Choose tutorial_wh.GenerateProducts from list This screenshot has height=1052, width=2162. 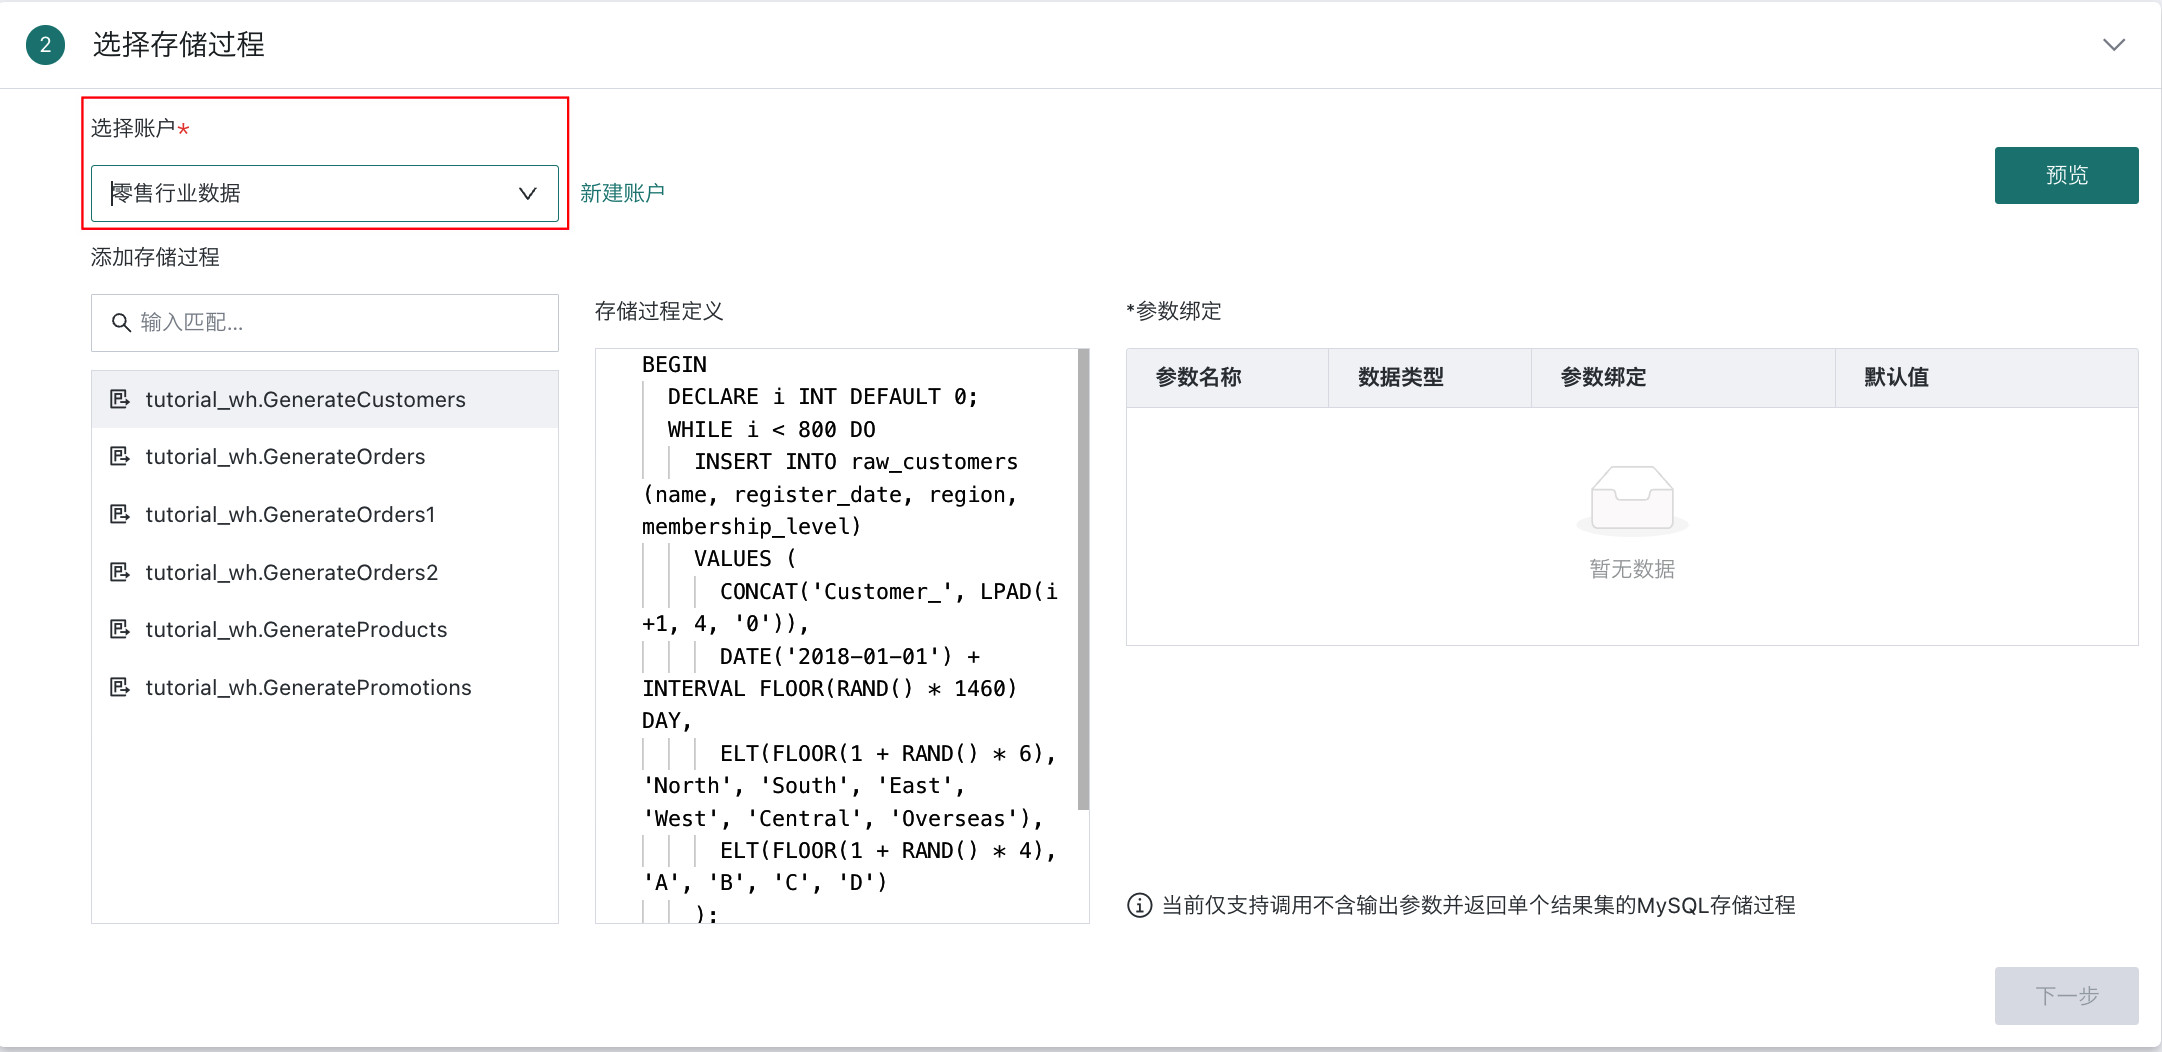[296, 629]
